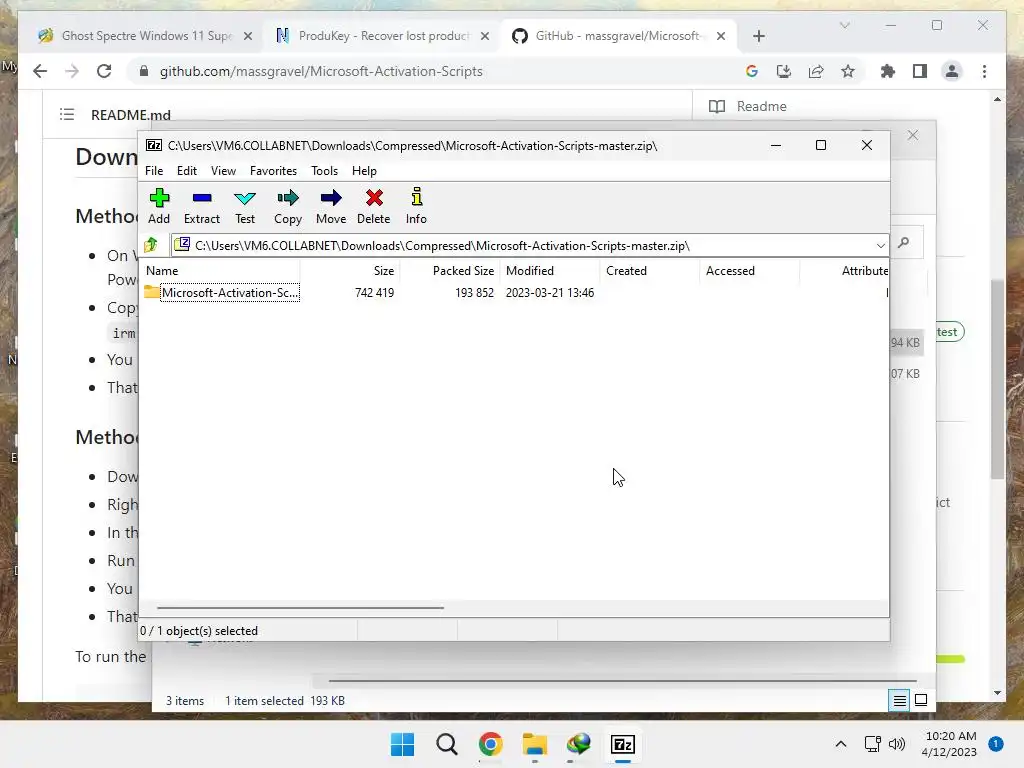Click the Google icon in address bar
Viewport: 1024px width, 768px height.
pyautogui.click(x=752, y=71)
